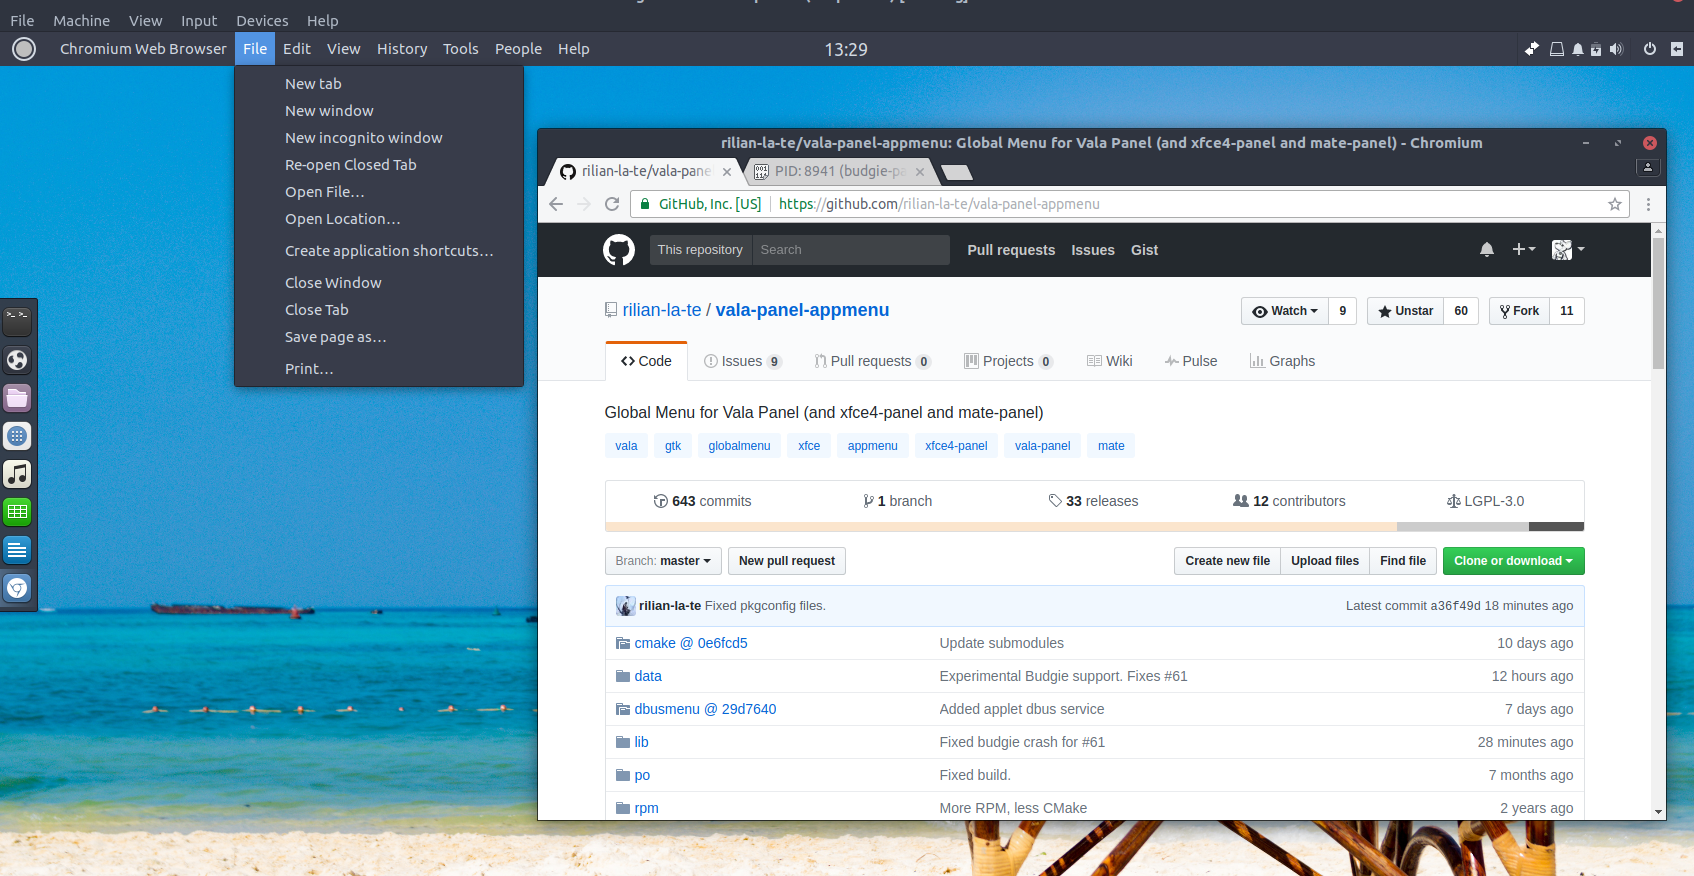The image size is (1694, 876).
Task: Go back with the Chromium back arrow
Action: (x=556, y=204)
